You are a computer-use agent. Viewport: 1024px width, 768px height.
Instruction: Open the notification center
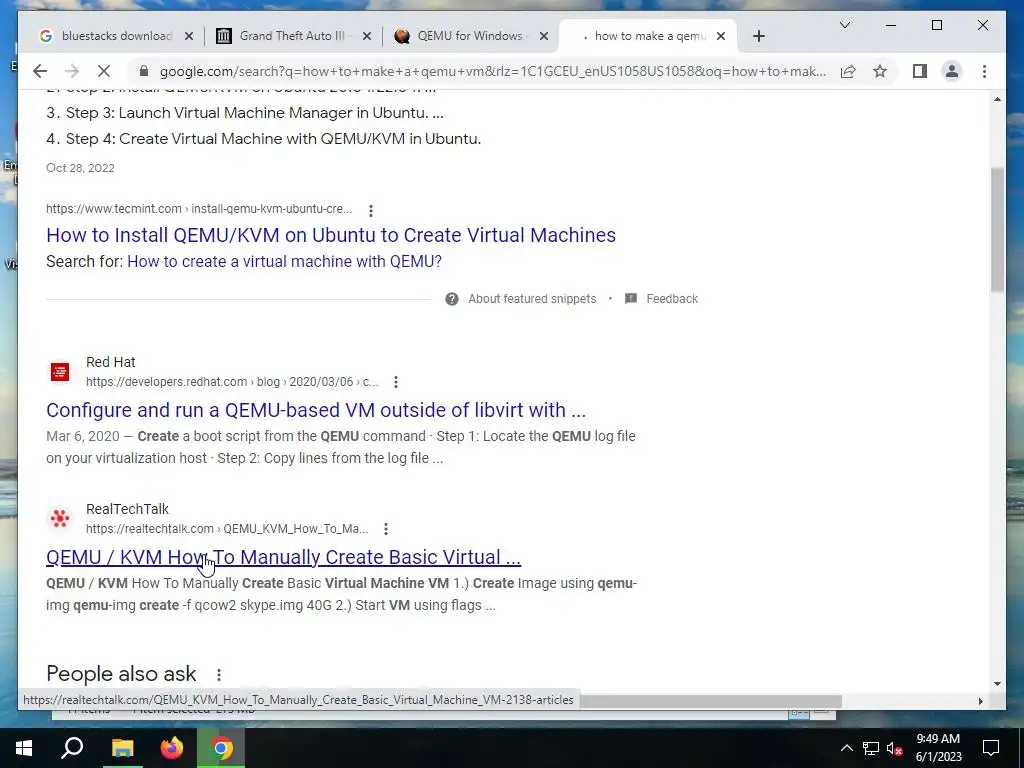pyautogui.click(x=991, y=748)
